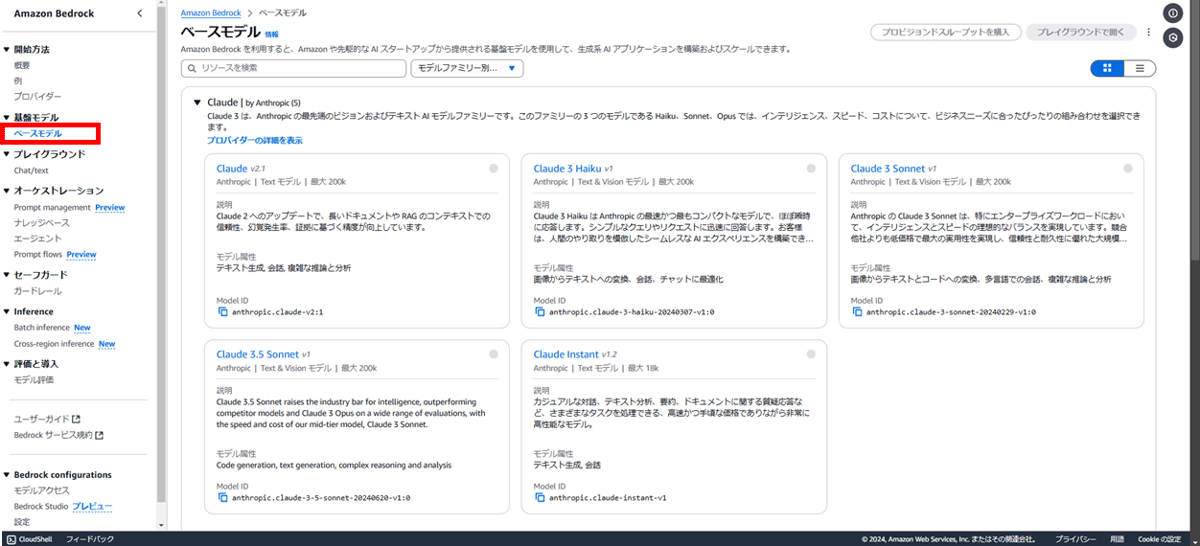The height and width of the screenshot is (546, 1200).
Task: Switch to grid card view
Action: 1107,68
